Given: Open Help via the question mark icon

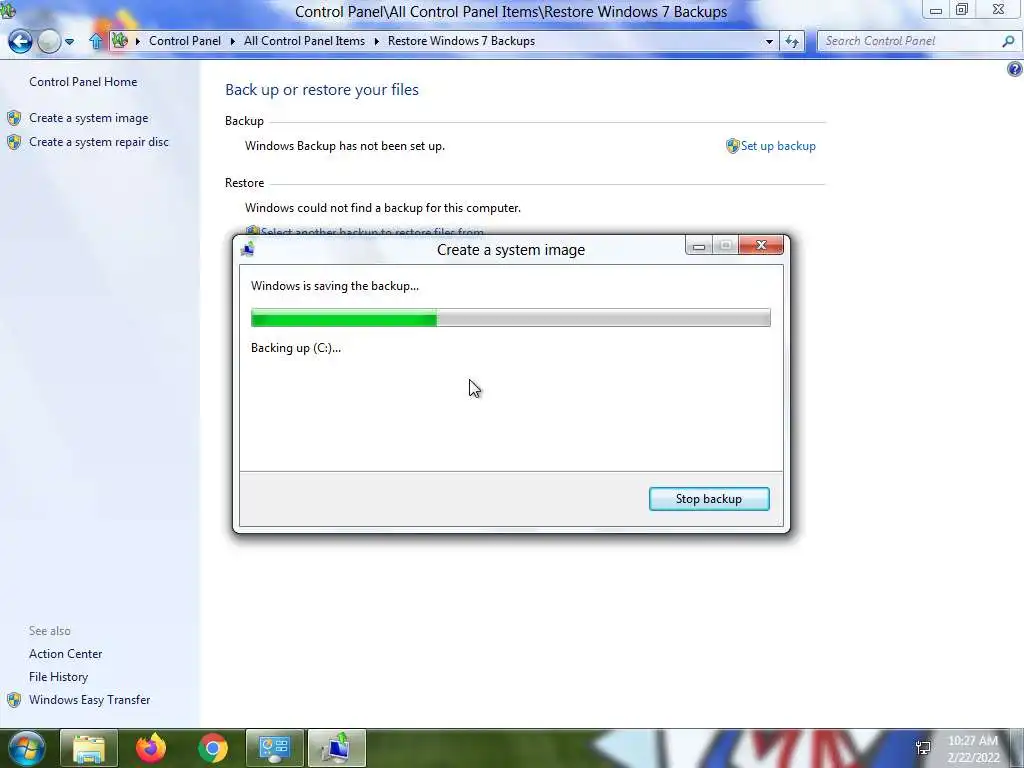Looking at the screenshot, I should [1015, 69].
